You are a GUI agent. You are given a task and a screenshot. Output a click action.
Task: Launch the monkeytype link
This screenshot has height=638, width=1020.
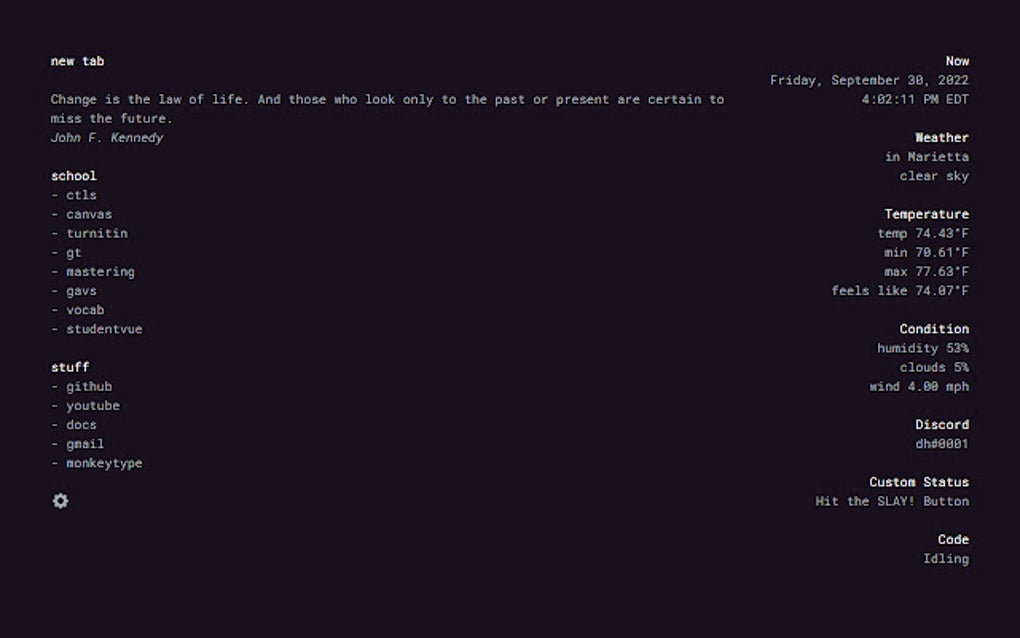(104, 463)
